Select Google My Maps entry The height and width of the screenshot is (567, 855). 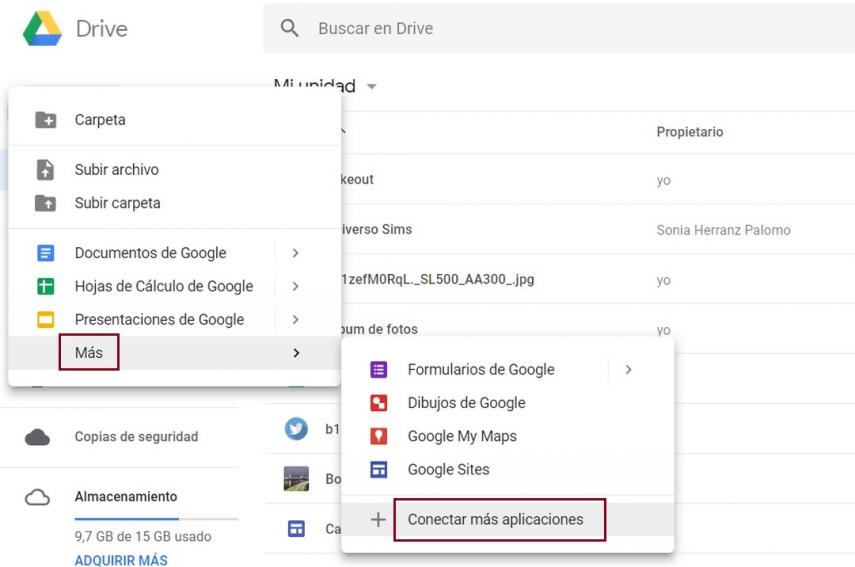[462, 436]
